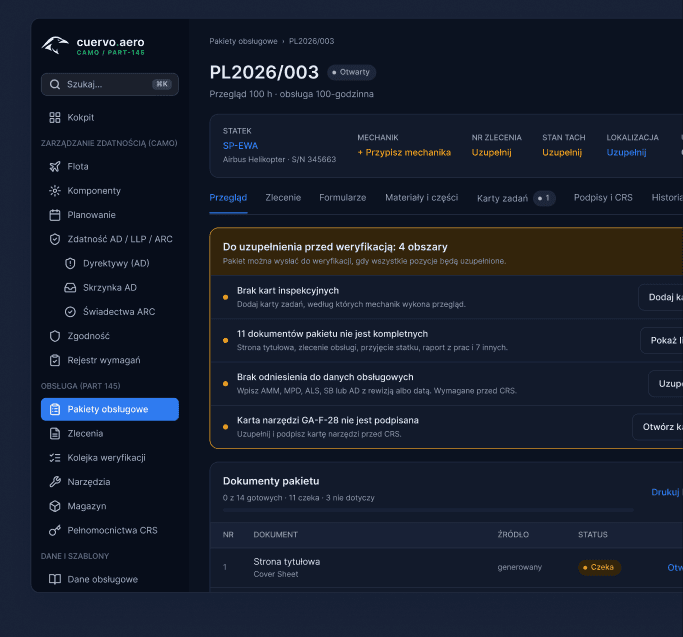The image size is (683, 637).
Task: Click the Magazyn box icon
Action: (x=55, y=506)
